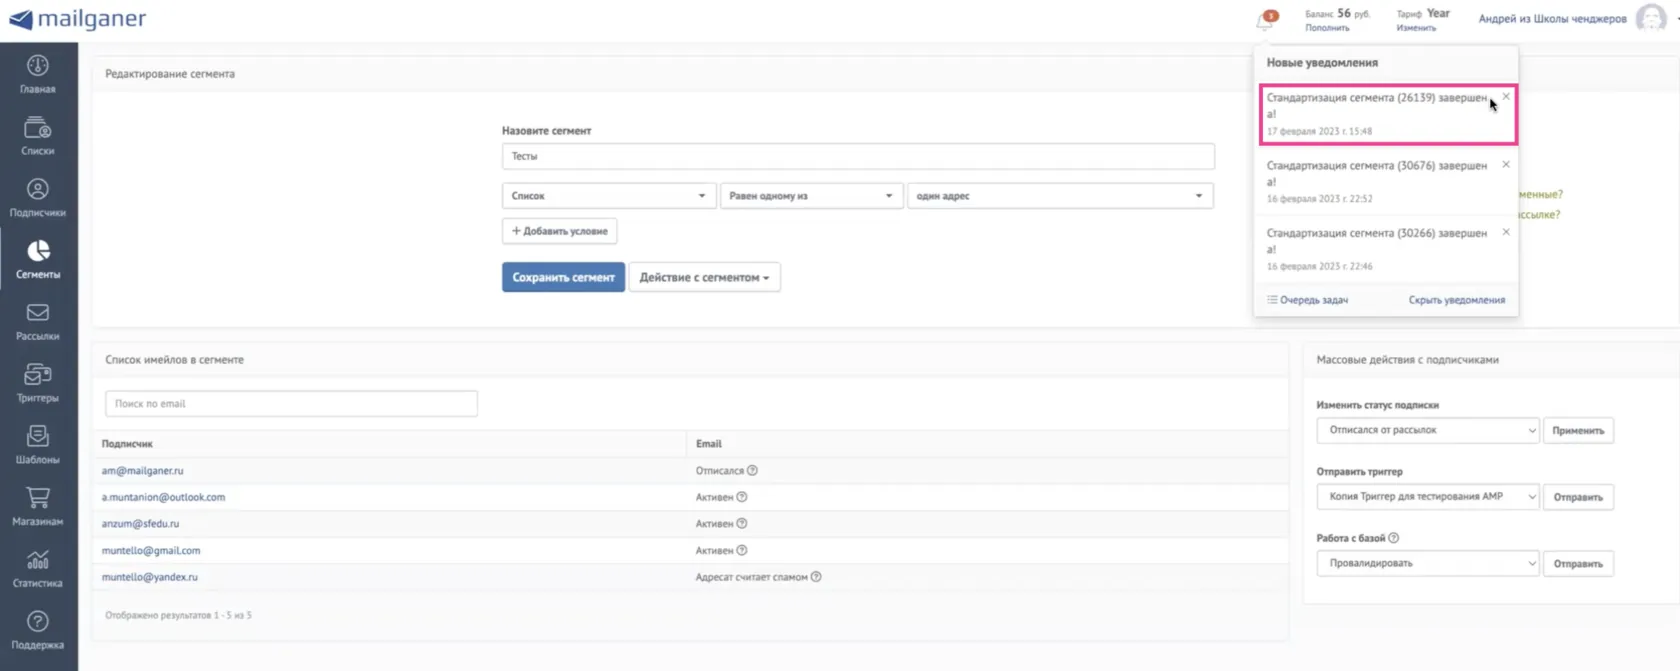Expand the Отписался от рассылок status dropdown
Image resolution: width=1680 pixels, height=671 pixels.
point(1427,430)
